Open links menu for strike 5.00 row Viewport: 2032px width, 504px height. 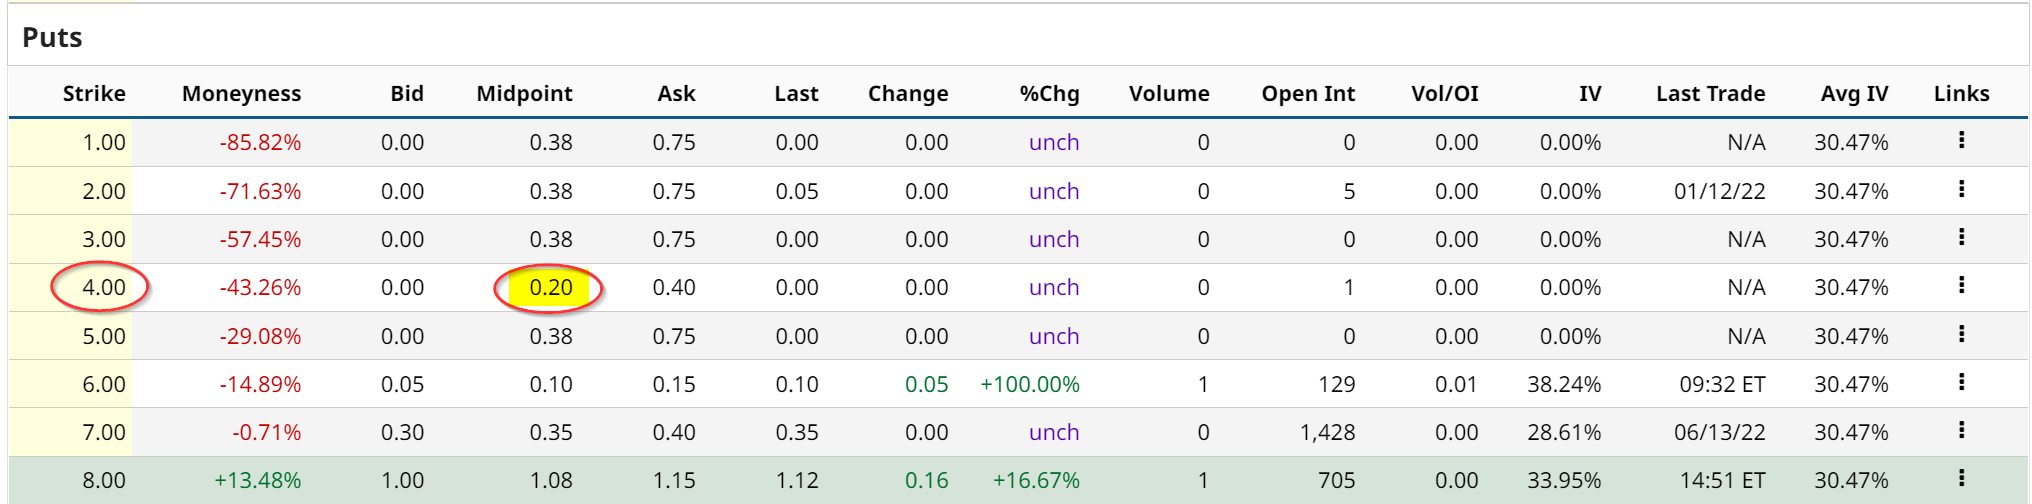[x=1961, y=334]
